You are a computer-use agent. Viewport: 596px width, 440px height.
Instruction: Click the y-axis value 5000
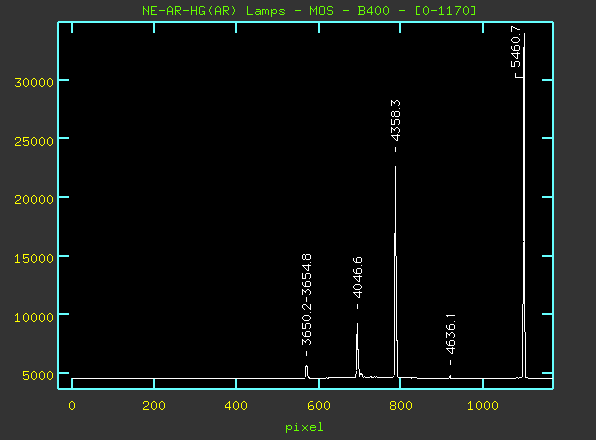(38, 375)
